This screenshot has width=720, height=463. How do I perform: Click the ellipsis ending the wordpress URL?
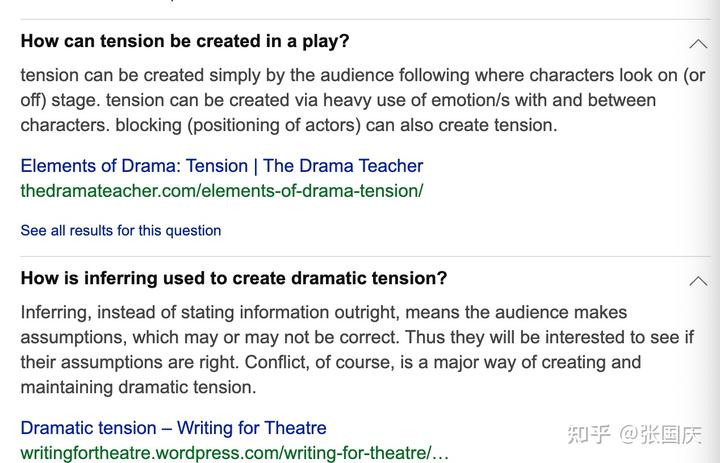(442, 453)
